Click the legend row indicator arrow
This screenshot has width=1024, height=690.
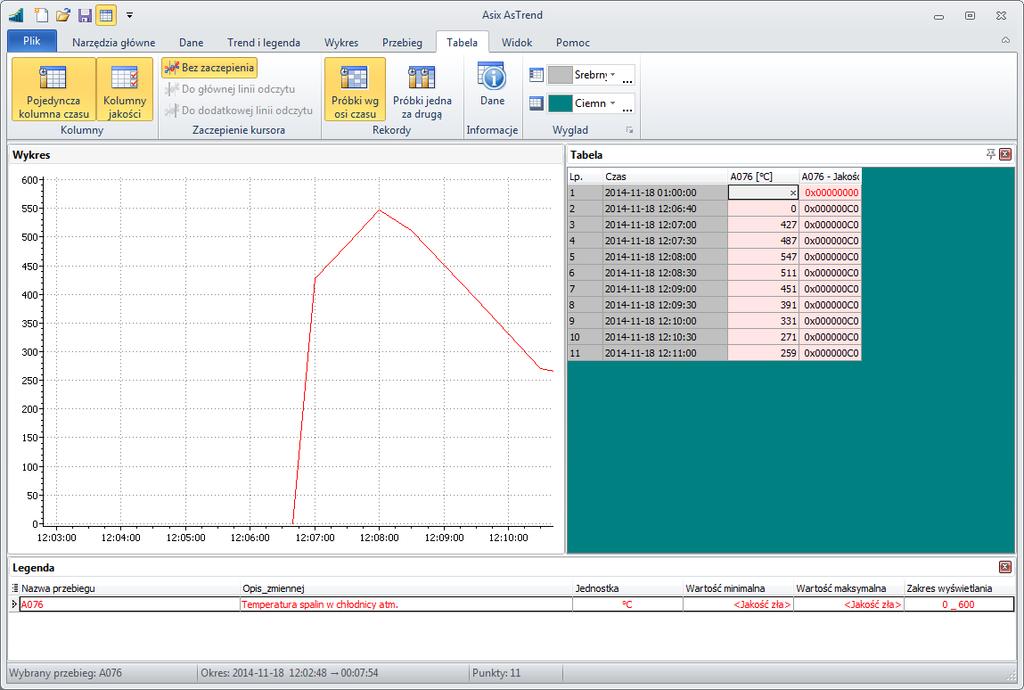14,604
